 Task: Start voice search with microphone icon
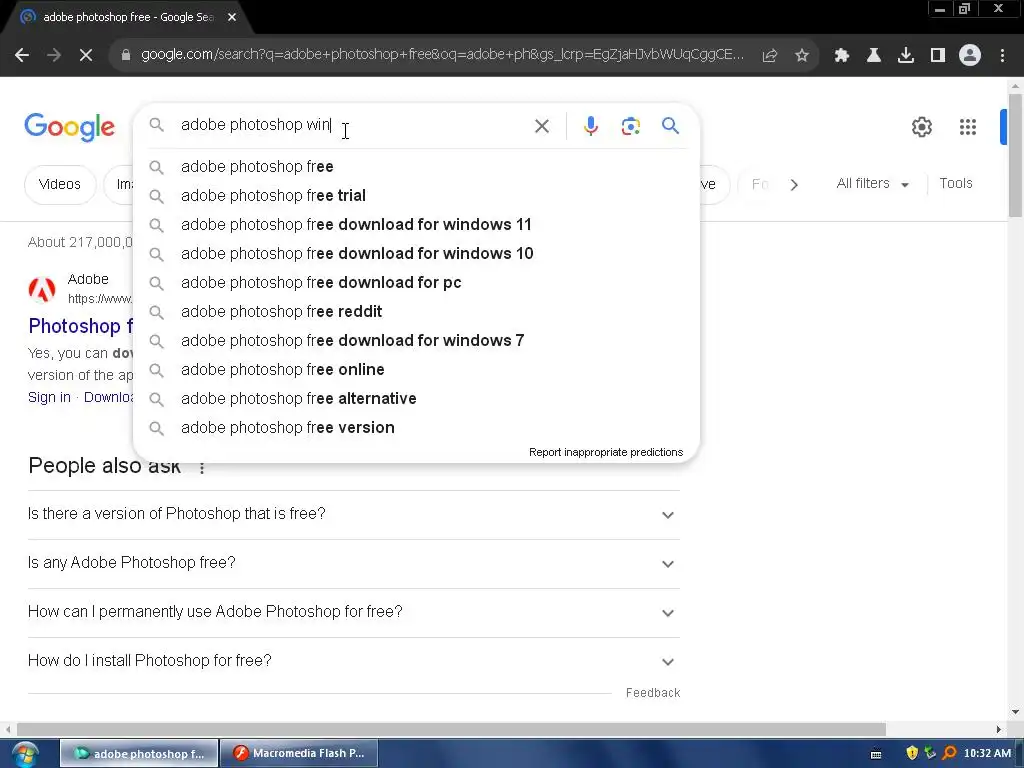591,126
